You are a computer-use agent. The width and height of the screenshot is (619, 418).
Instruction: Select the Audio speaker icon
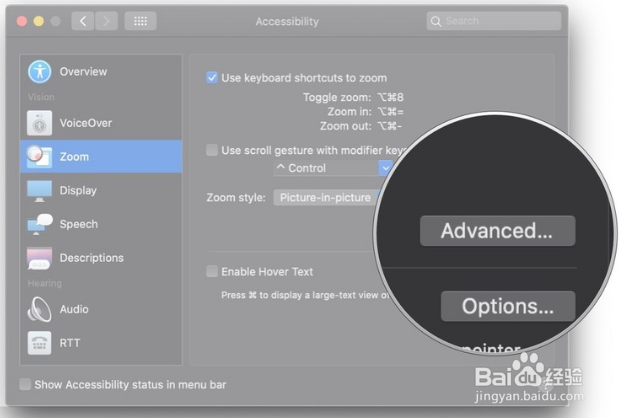(39, 309)
